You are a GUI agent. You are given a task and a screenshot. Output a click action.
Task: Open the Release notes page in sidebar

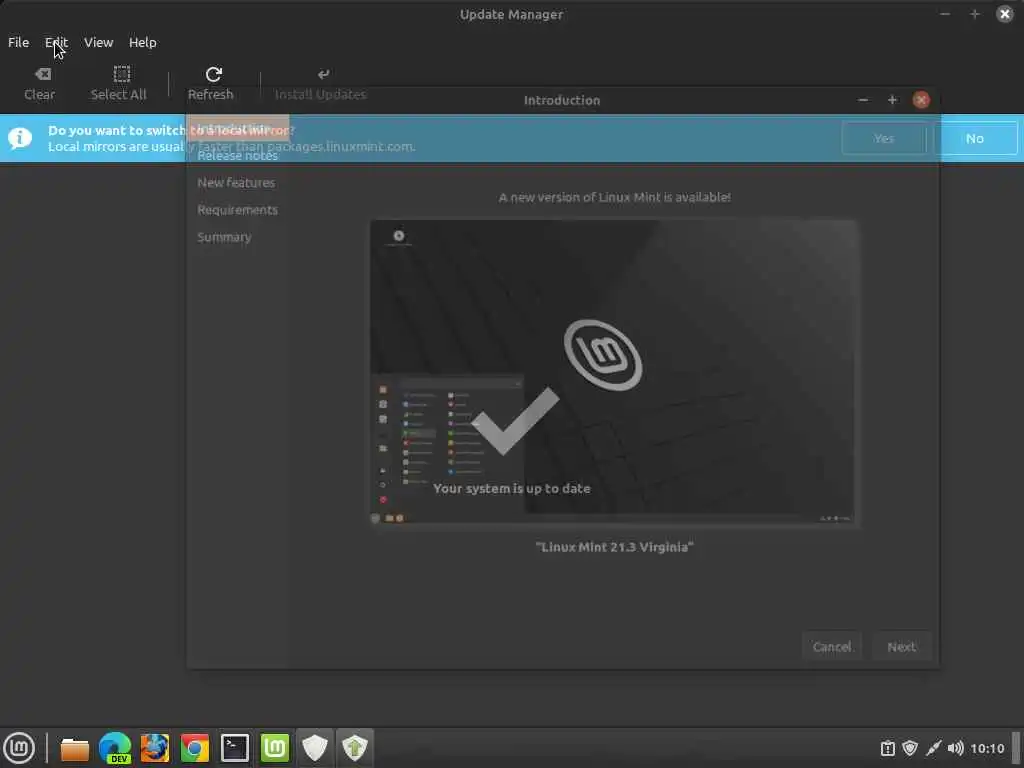point(238,155)
